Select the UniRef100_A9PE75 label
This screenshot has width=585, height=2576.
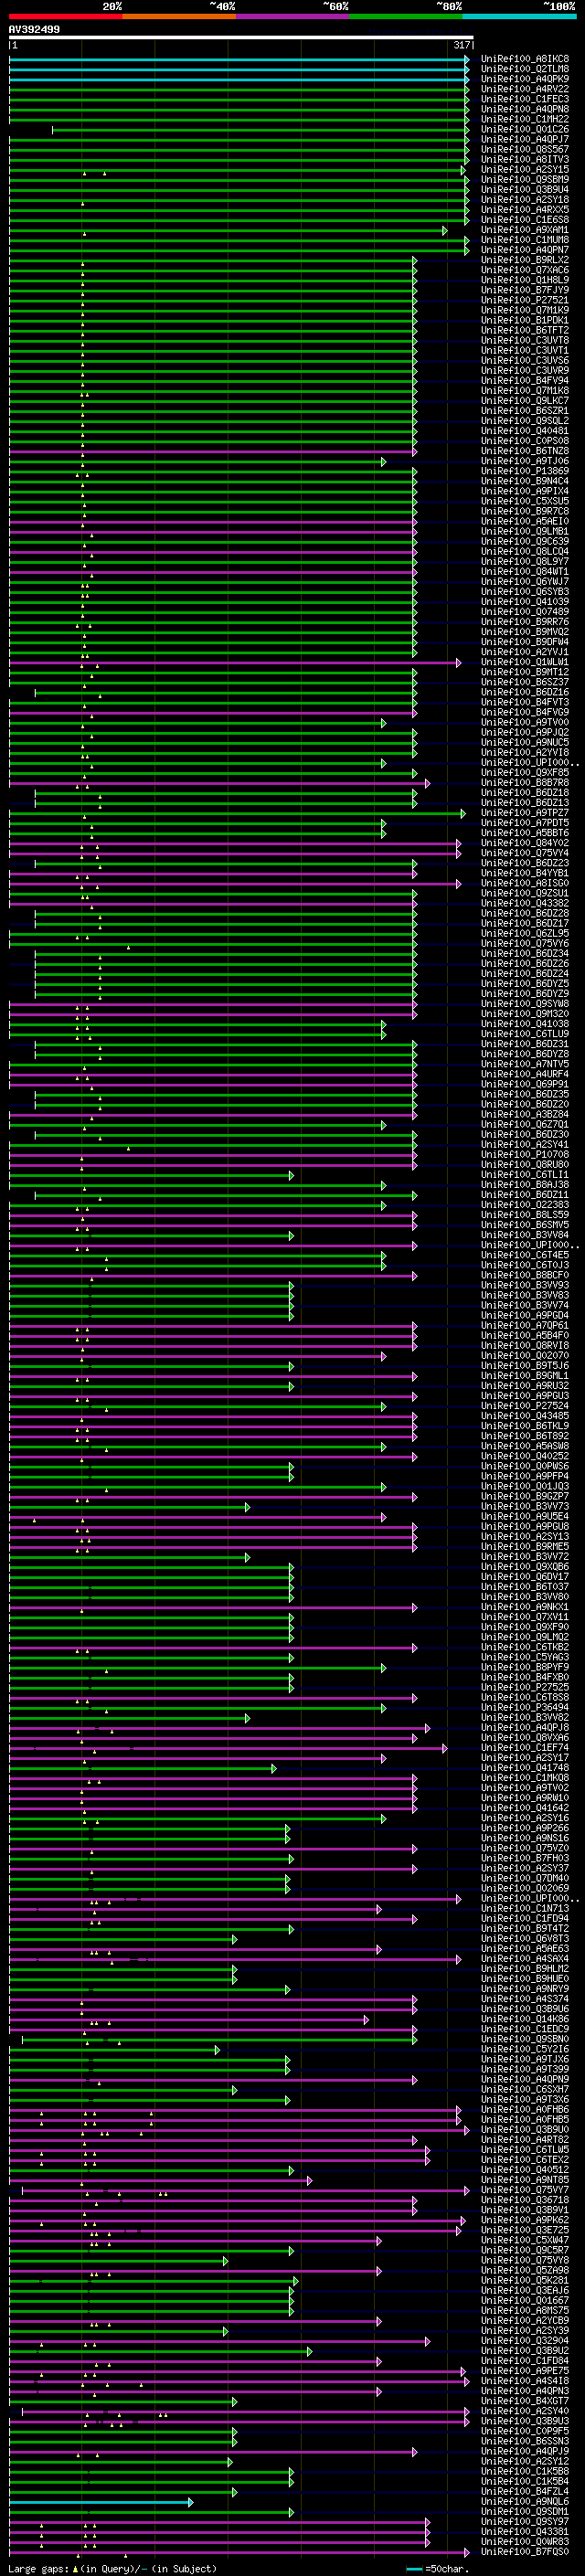click(525, 2370)
